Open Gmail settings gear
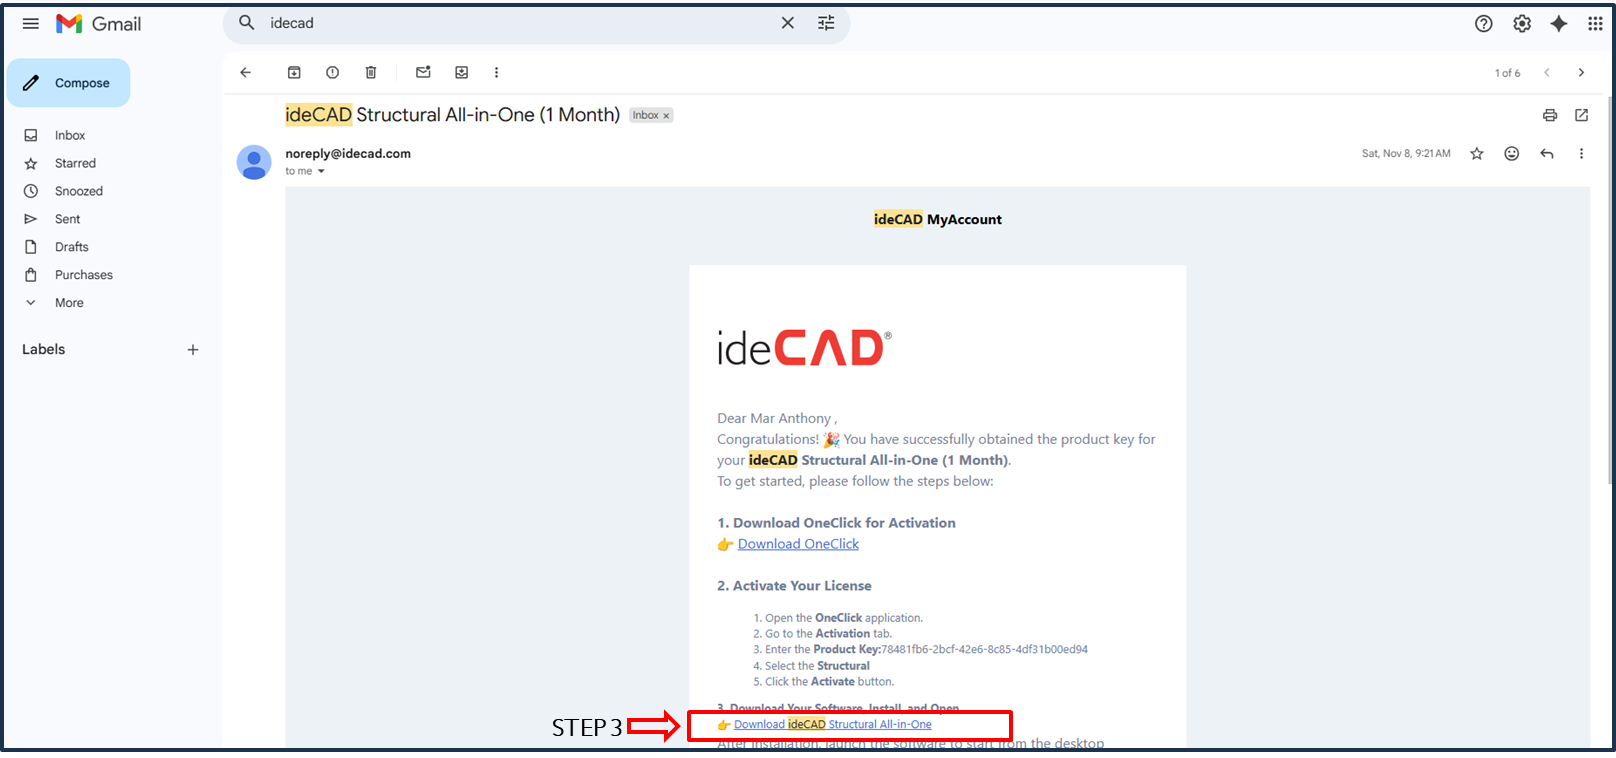 click(1522, 24)
